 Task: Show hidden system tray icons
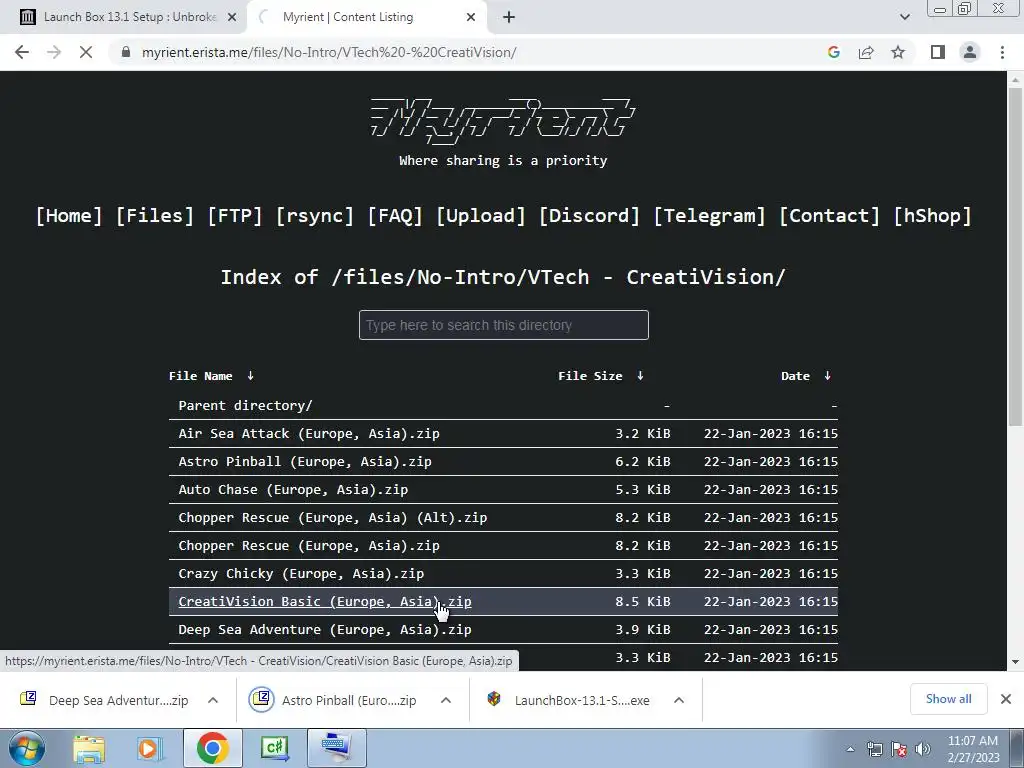(850, 749)
